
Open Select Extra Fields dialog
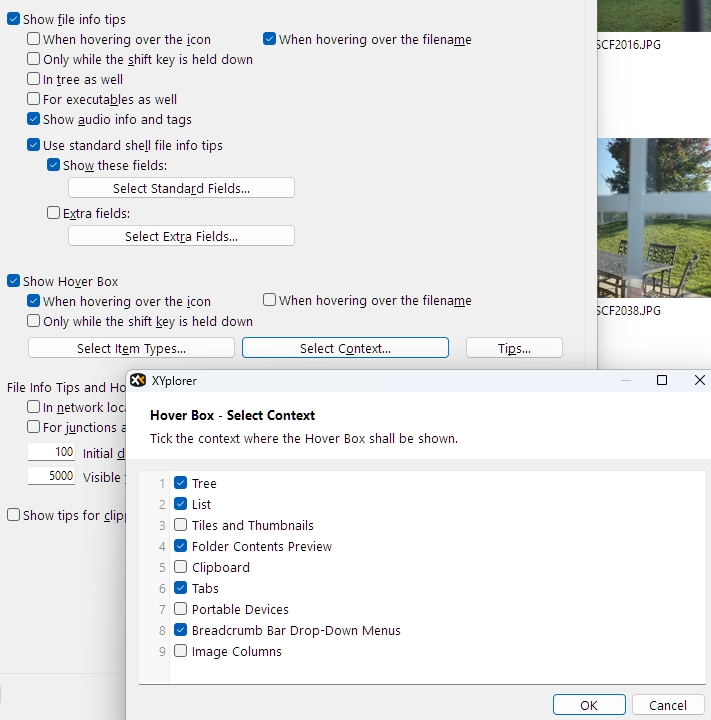181,236
